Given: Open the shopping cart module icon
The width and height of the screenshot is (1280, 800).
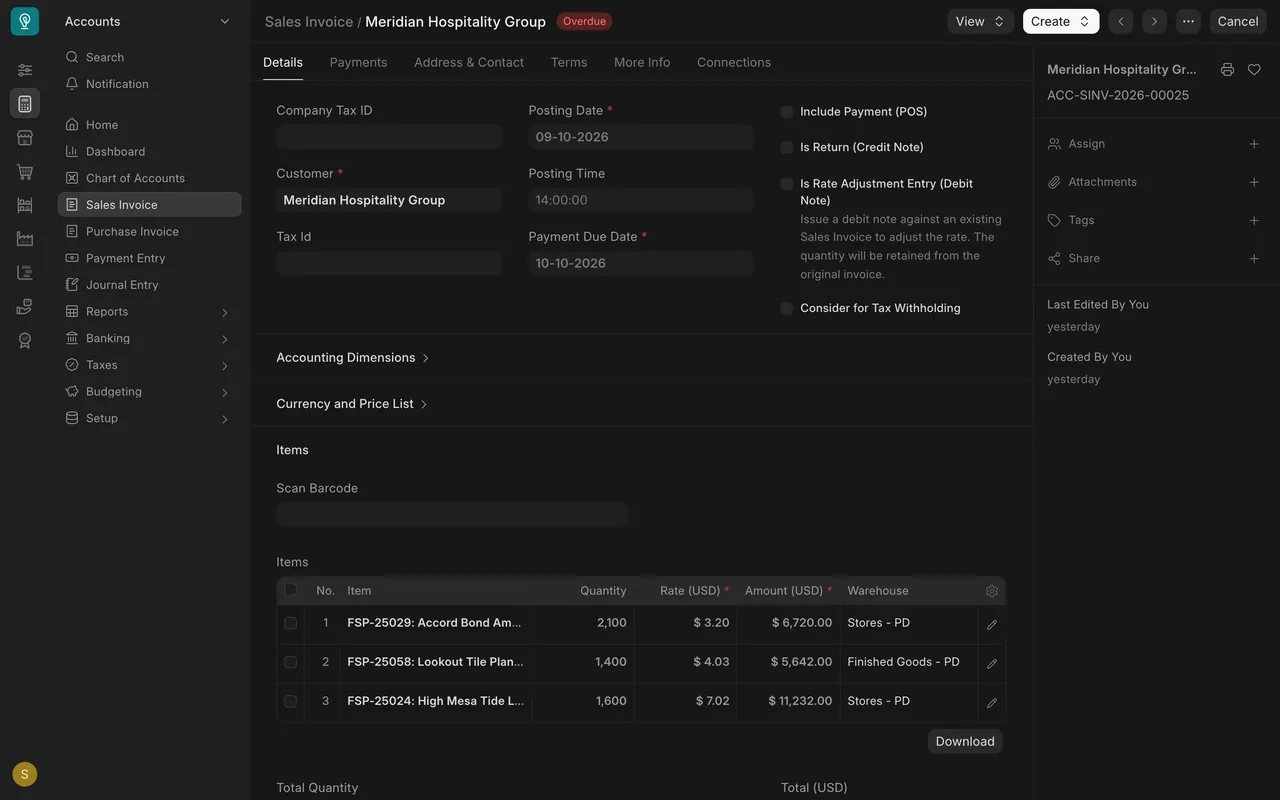Looking at the screenshot, I should click(x=25, y=172).
